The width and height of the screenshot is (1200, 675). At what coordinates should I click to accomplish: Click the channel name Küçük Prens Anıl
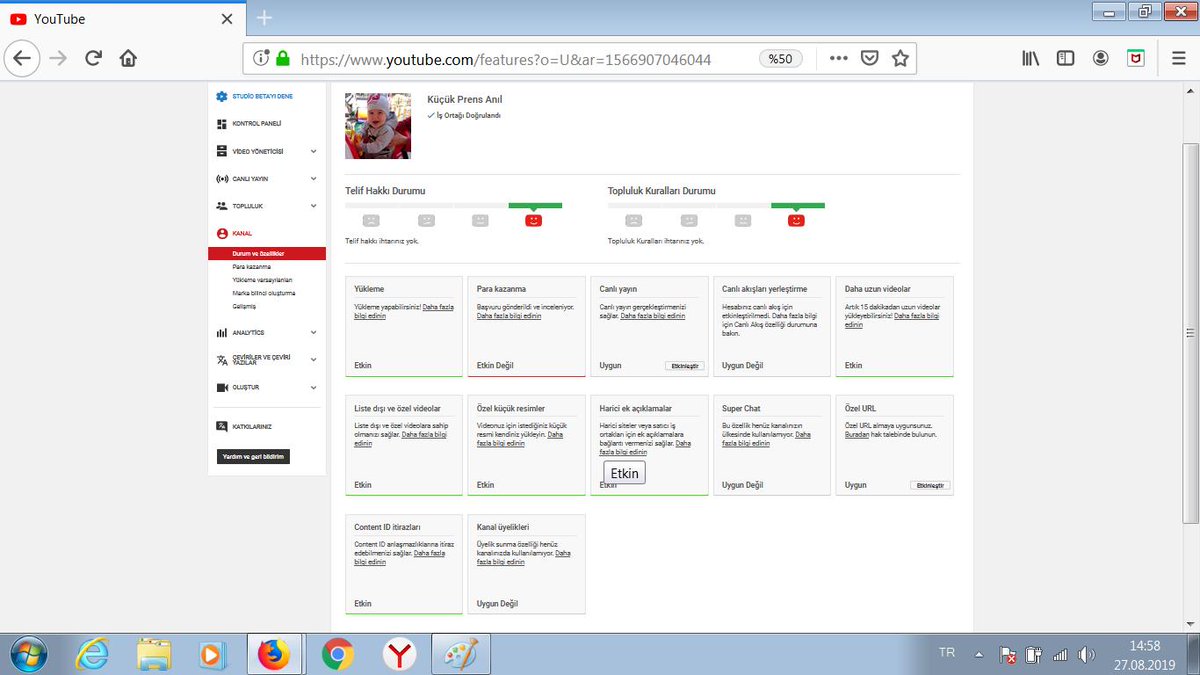click(x=464, y=100)
